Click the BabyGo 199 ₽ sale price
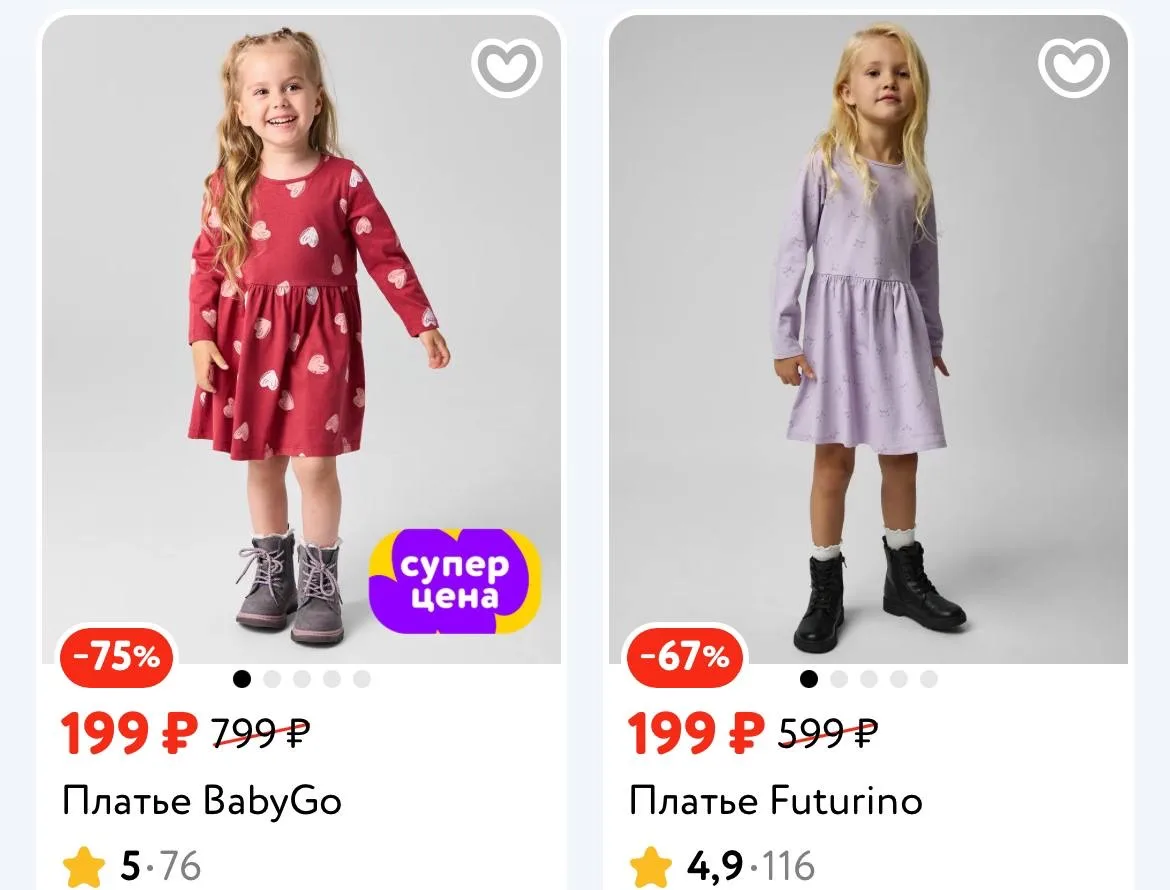The height and width of the screenshot is (890, 1170). (x=130, y=735)
